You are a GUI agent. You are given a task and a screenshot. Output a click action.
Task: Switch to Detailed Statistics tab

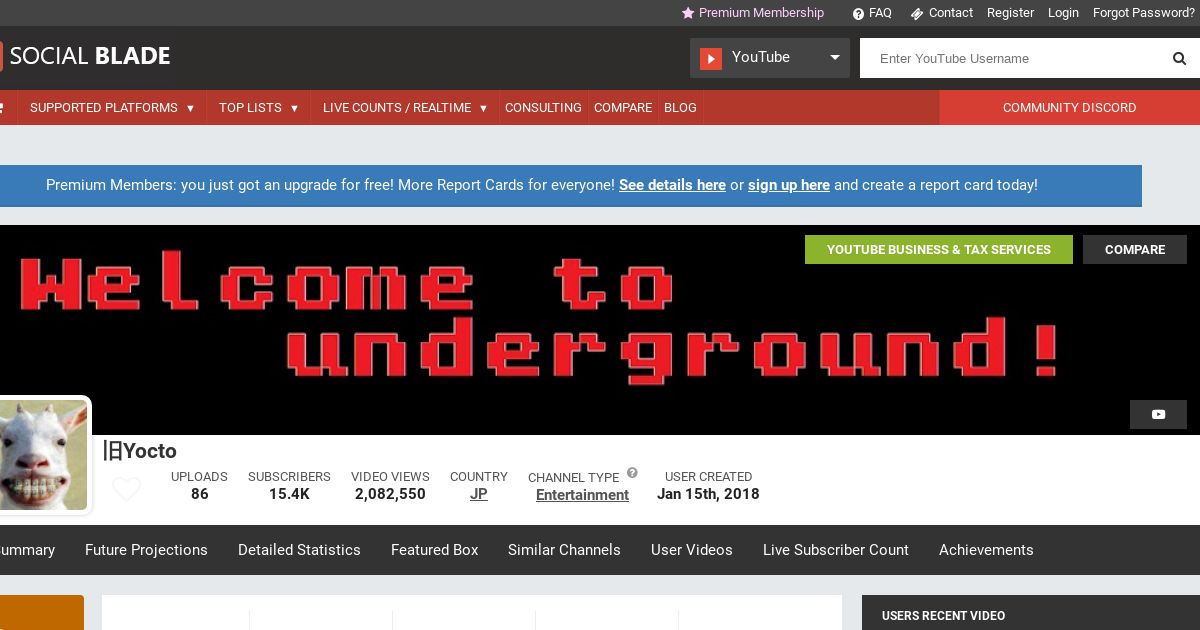tap(299, 550)
